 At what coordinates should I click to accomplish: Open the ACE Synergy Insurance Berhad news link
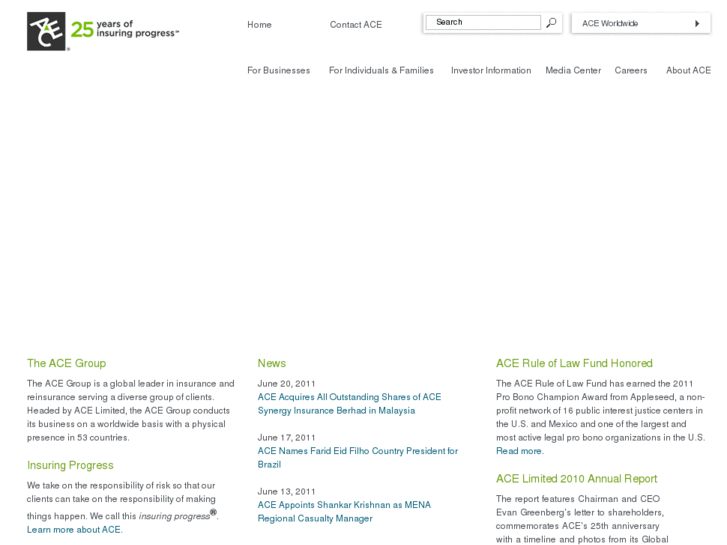pos(349,404)
